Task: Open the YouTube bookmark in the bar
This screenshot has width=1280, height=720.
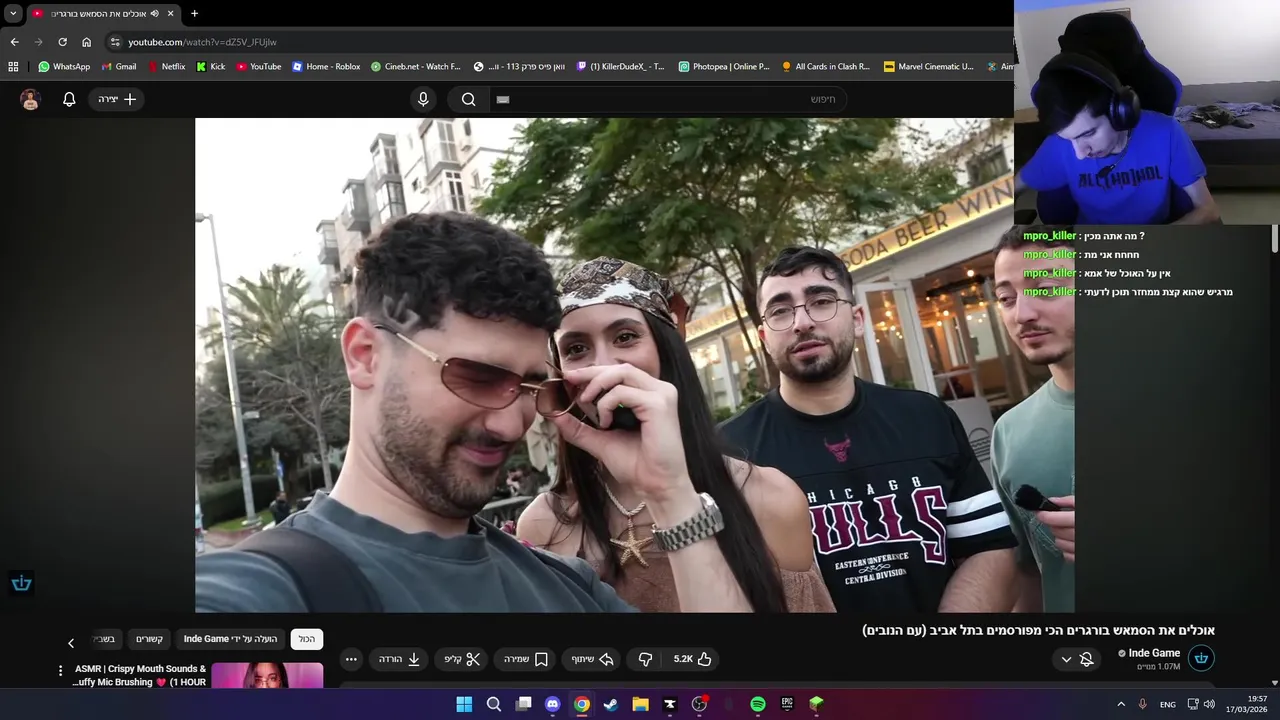Action: click(259, 67)
